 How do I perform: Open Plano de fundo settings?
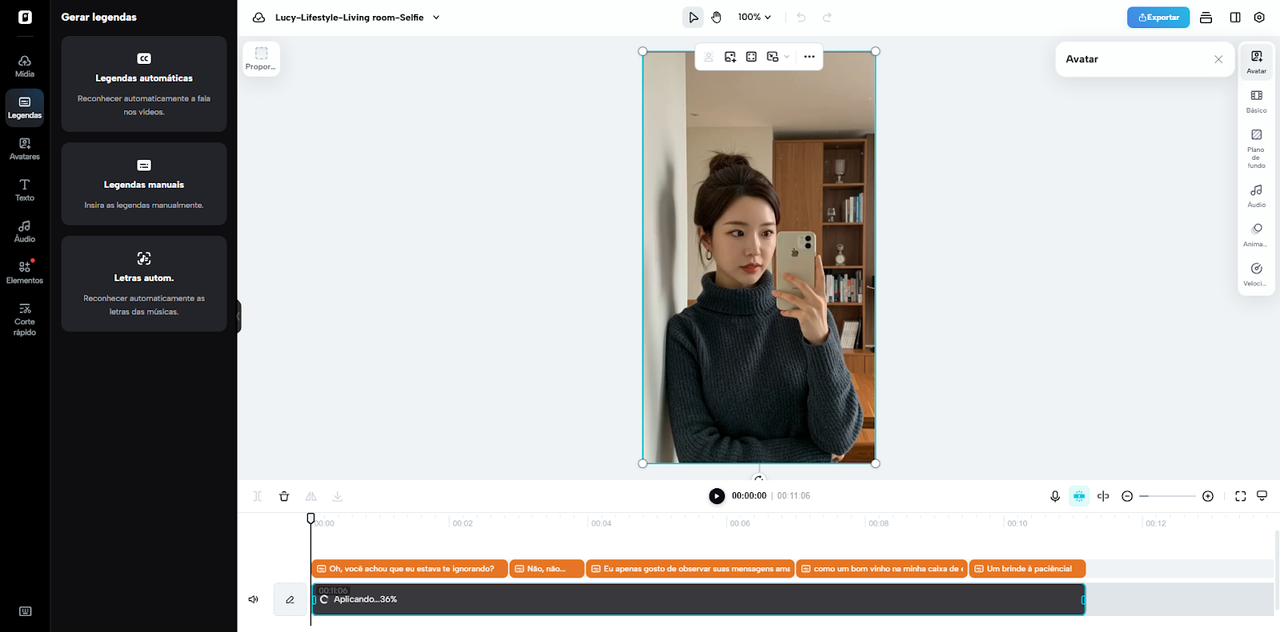click(1256, 148)
